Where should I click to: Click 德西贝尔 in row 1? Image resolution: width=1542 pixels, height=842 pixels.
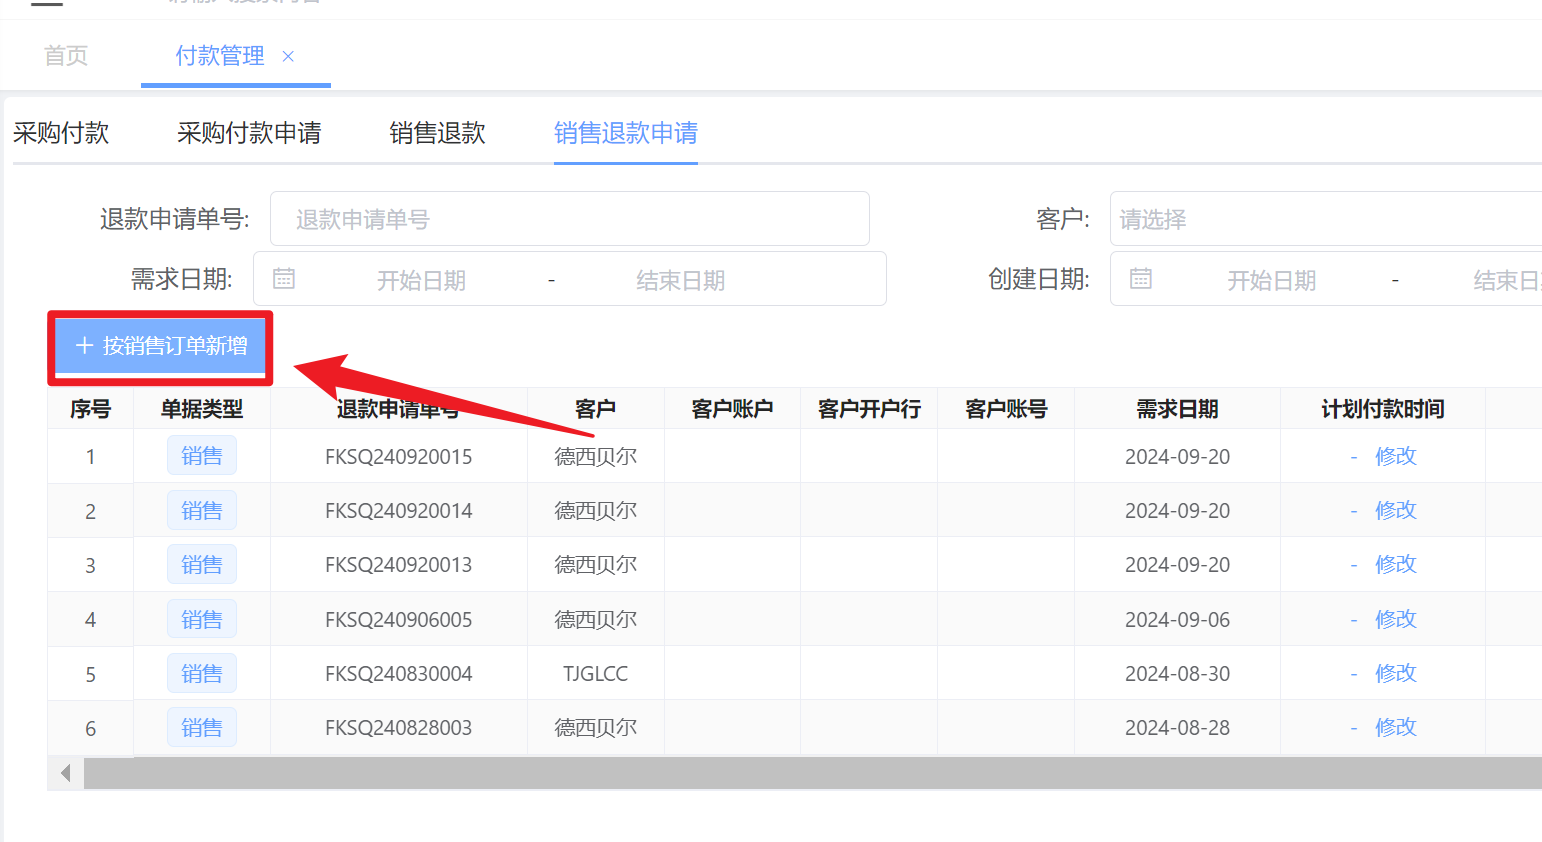596,457
